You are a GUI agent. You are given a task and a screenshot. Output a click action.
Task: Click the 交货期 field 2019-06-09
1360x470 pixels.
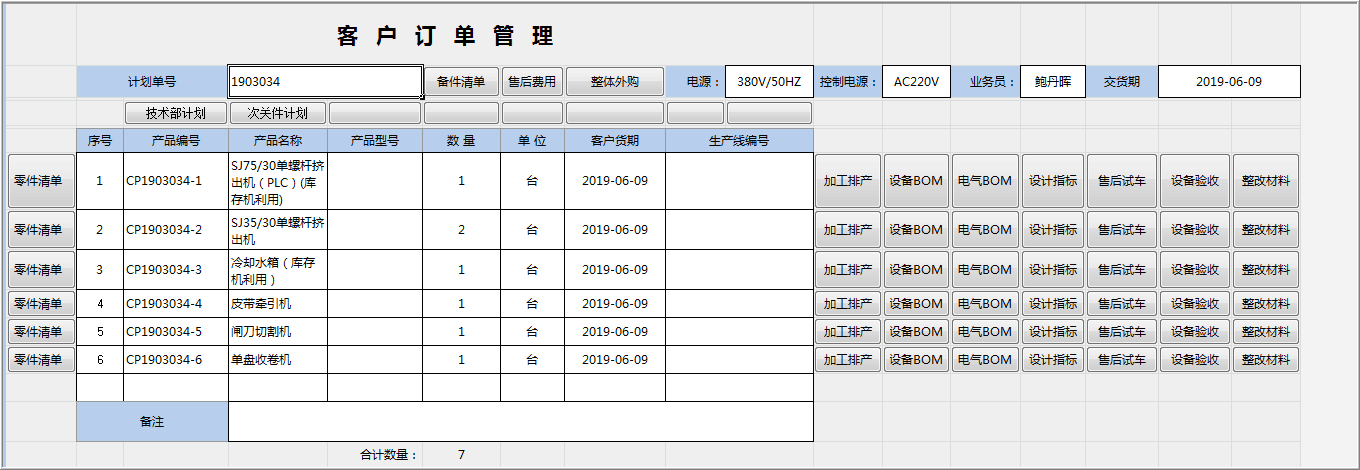1229,82
